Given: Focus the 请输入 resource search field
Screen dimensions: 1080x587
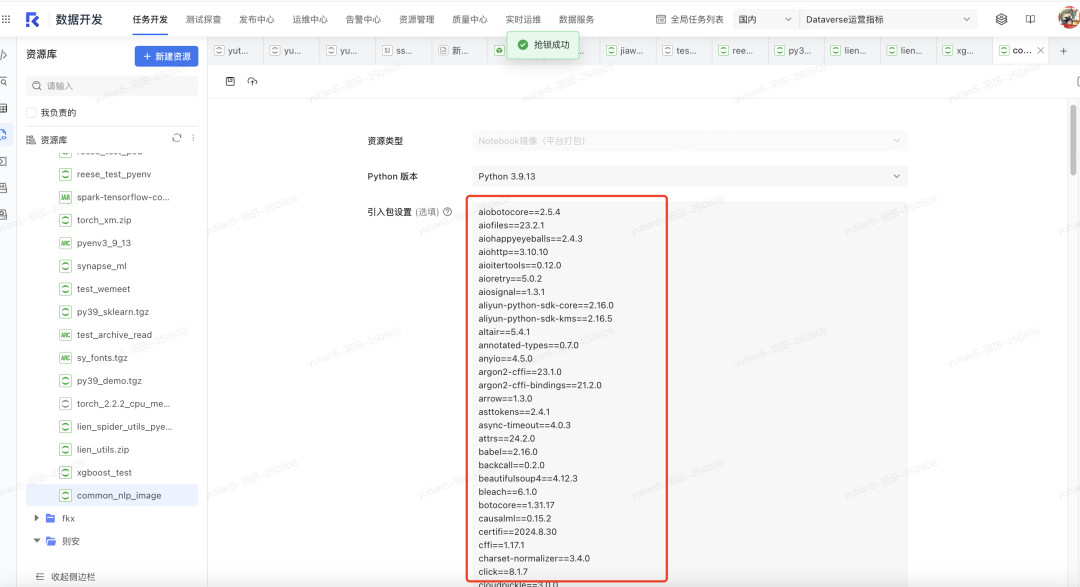Looking at the screenshot, I should [112, 86].
